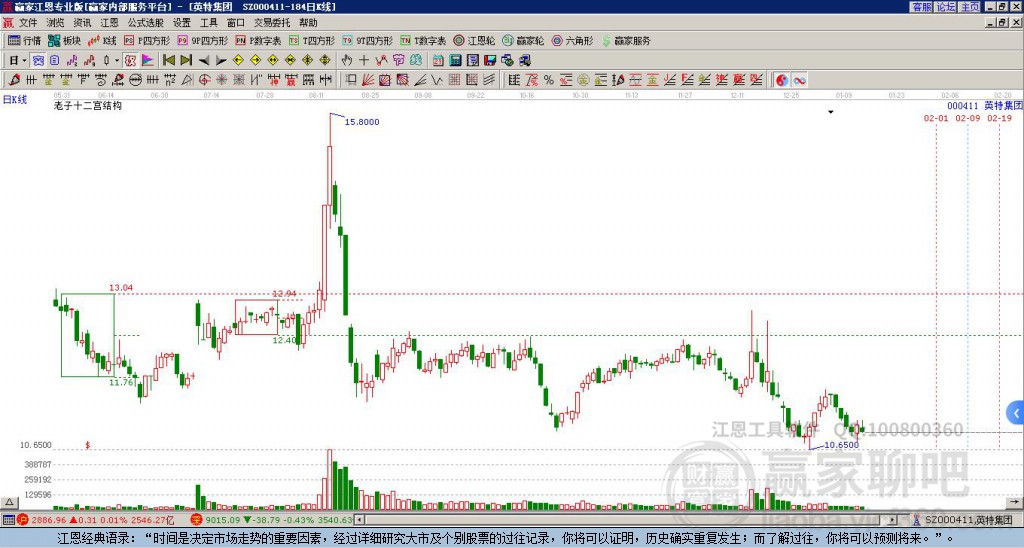Open the 客服 customer service link
This screenshot has height=548, width=1024.
pos(921,7)
